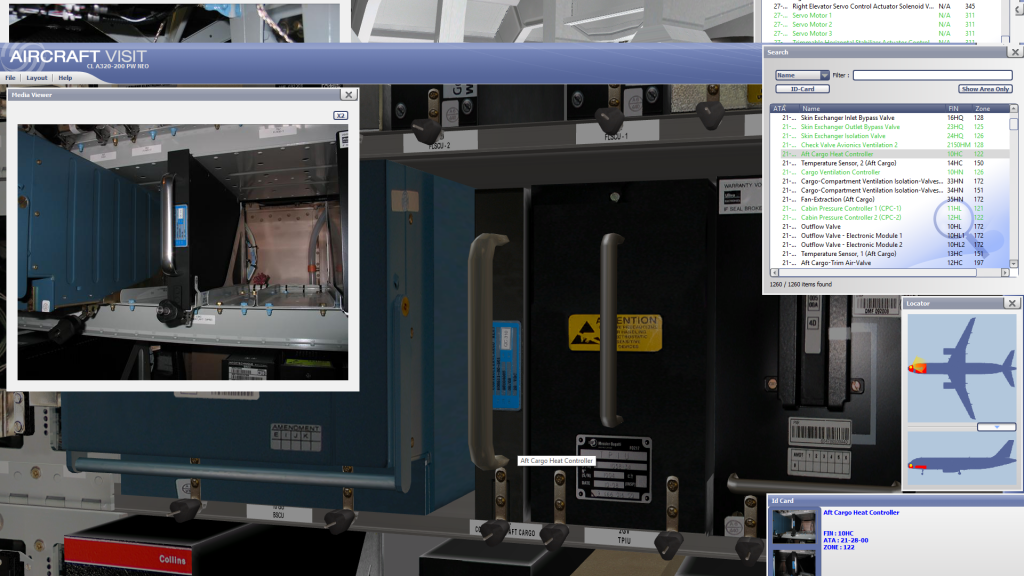Open the Layout menu
Viewport: 1024px width, 576px height.
click(x=37, y=78)
